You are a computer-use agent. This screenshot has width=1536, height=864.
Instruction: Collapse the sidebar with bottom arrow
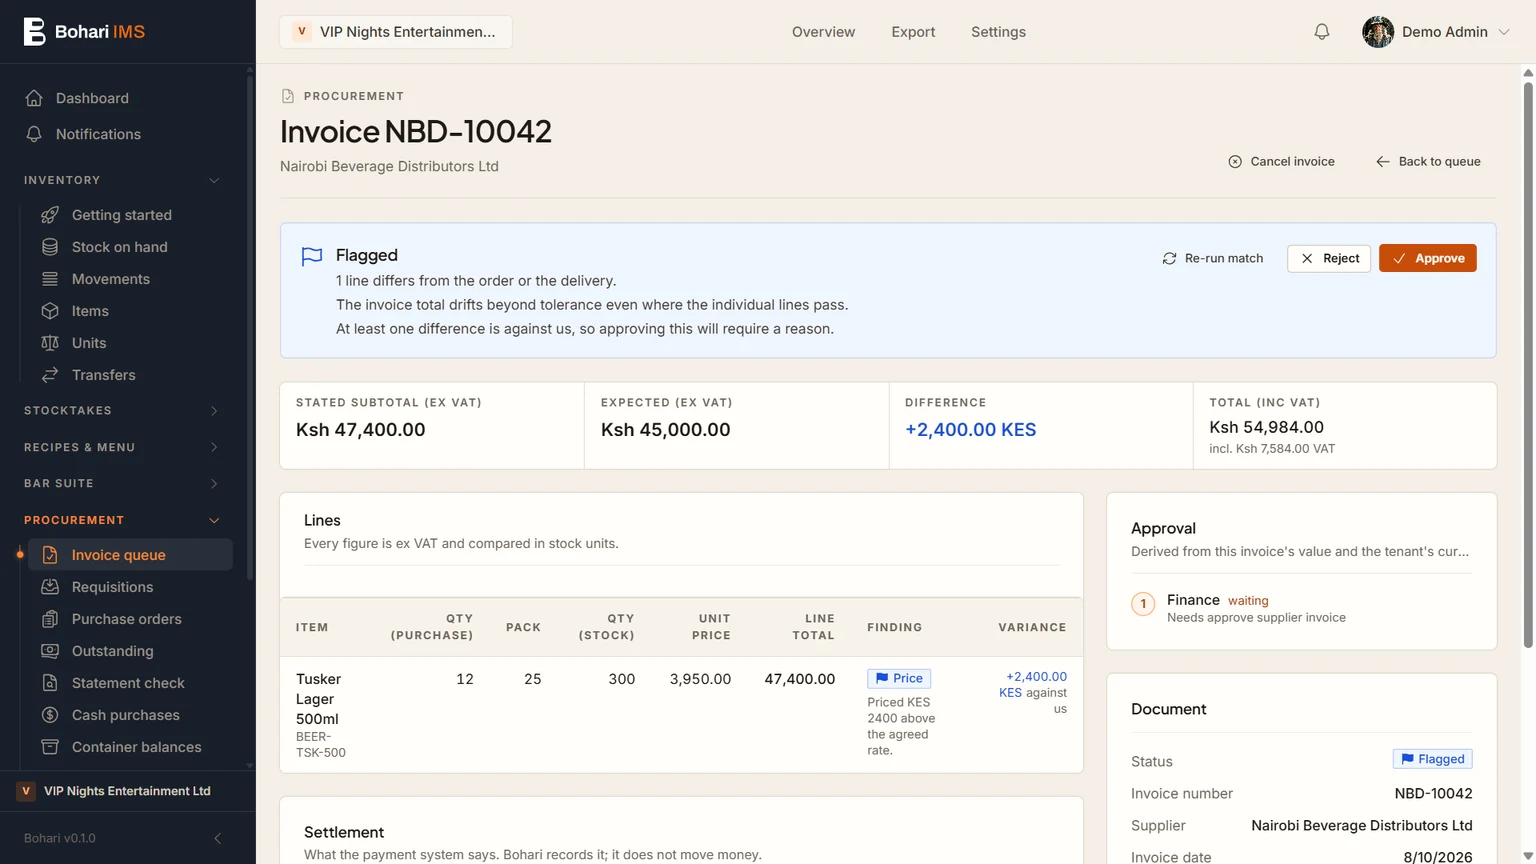(218, 838)
